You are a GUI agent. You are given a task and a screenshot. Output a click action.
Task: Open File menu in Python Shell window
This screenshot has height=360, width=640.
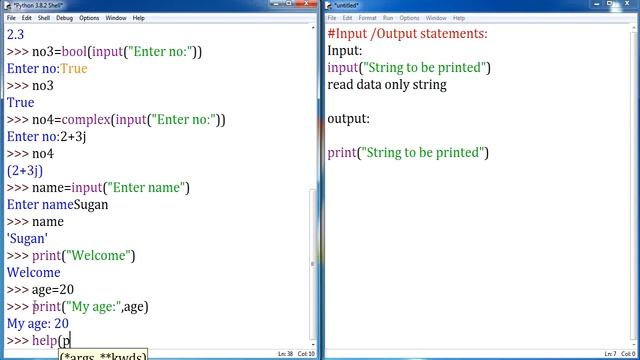coord(11,18)
